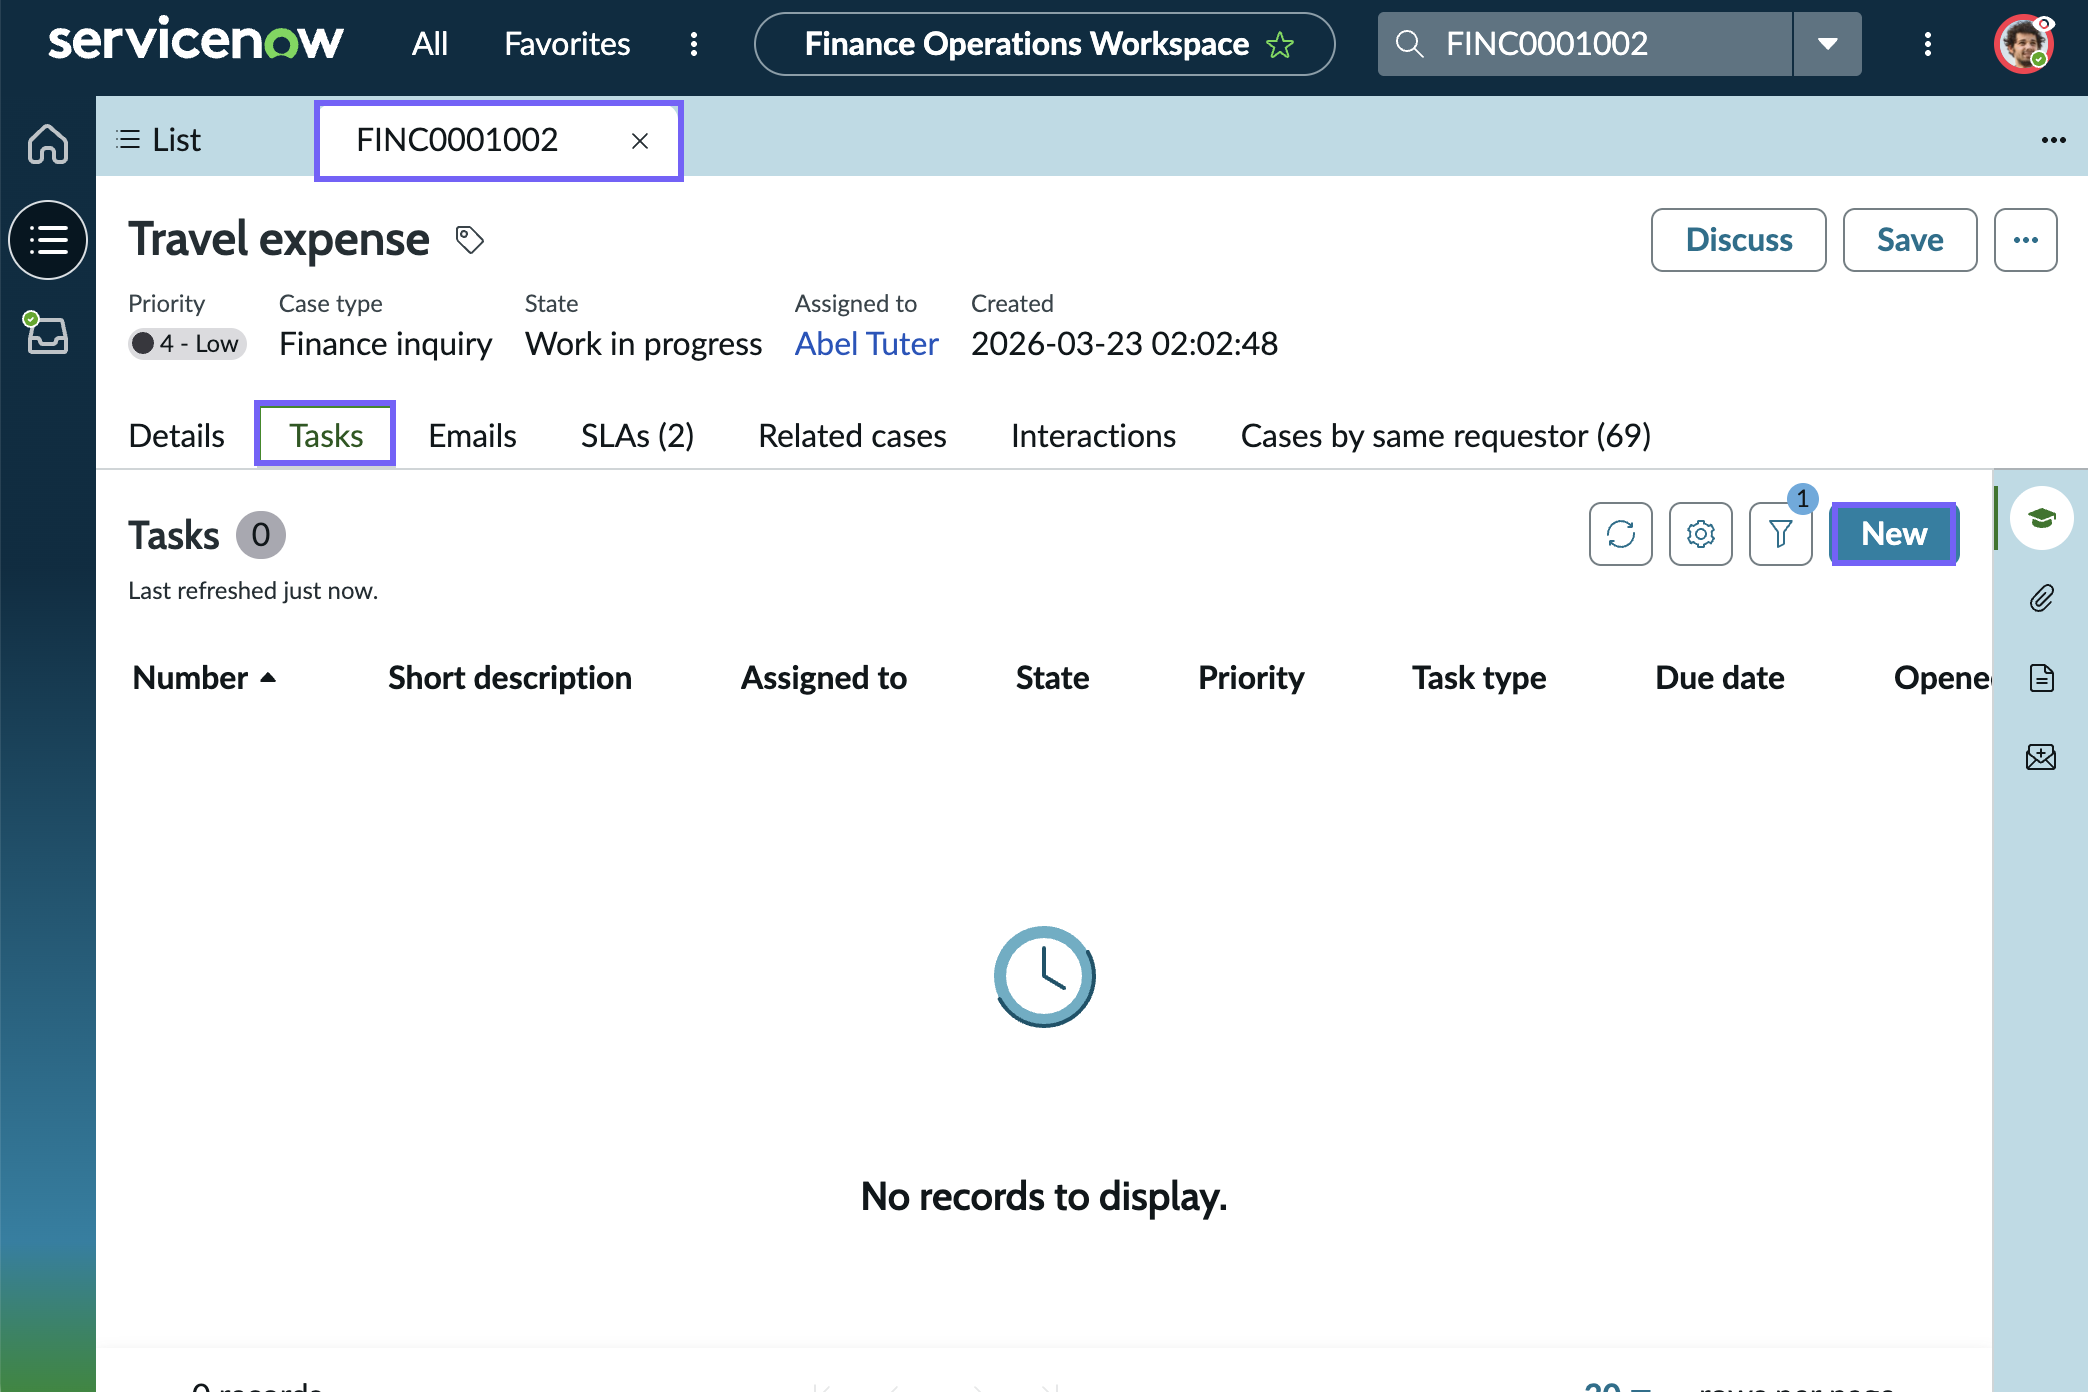Open the Interactions tab

pyautogui.click(x=1093, y=436)
